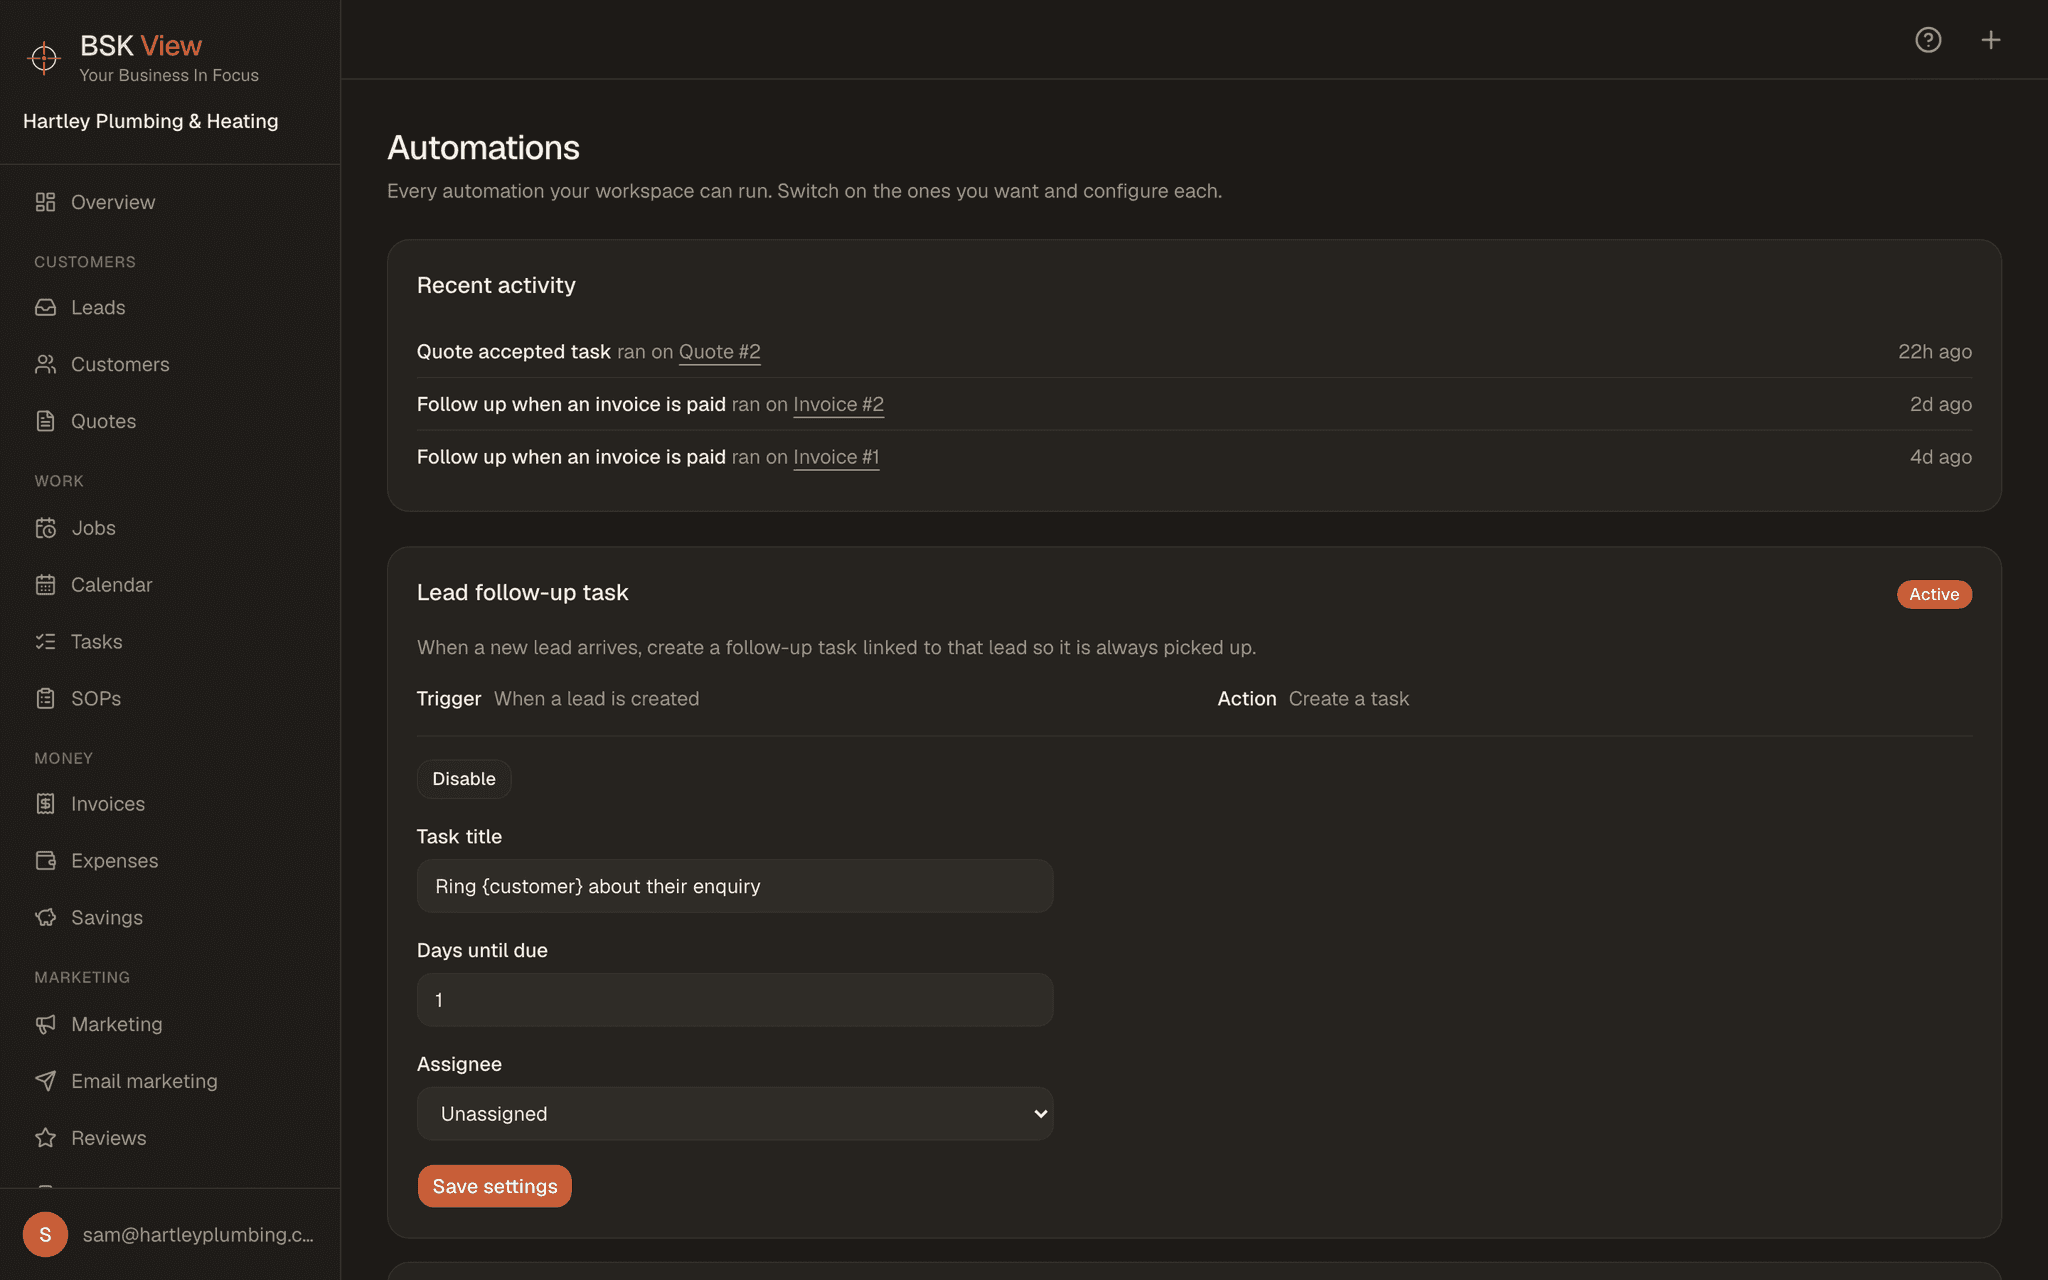Click the Jobs calendar-clock icon
Viewport: 2048px width, 1280px height.
pyautogui.click(x=45, y=528)
